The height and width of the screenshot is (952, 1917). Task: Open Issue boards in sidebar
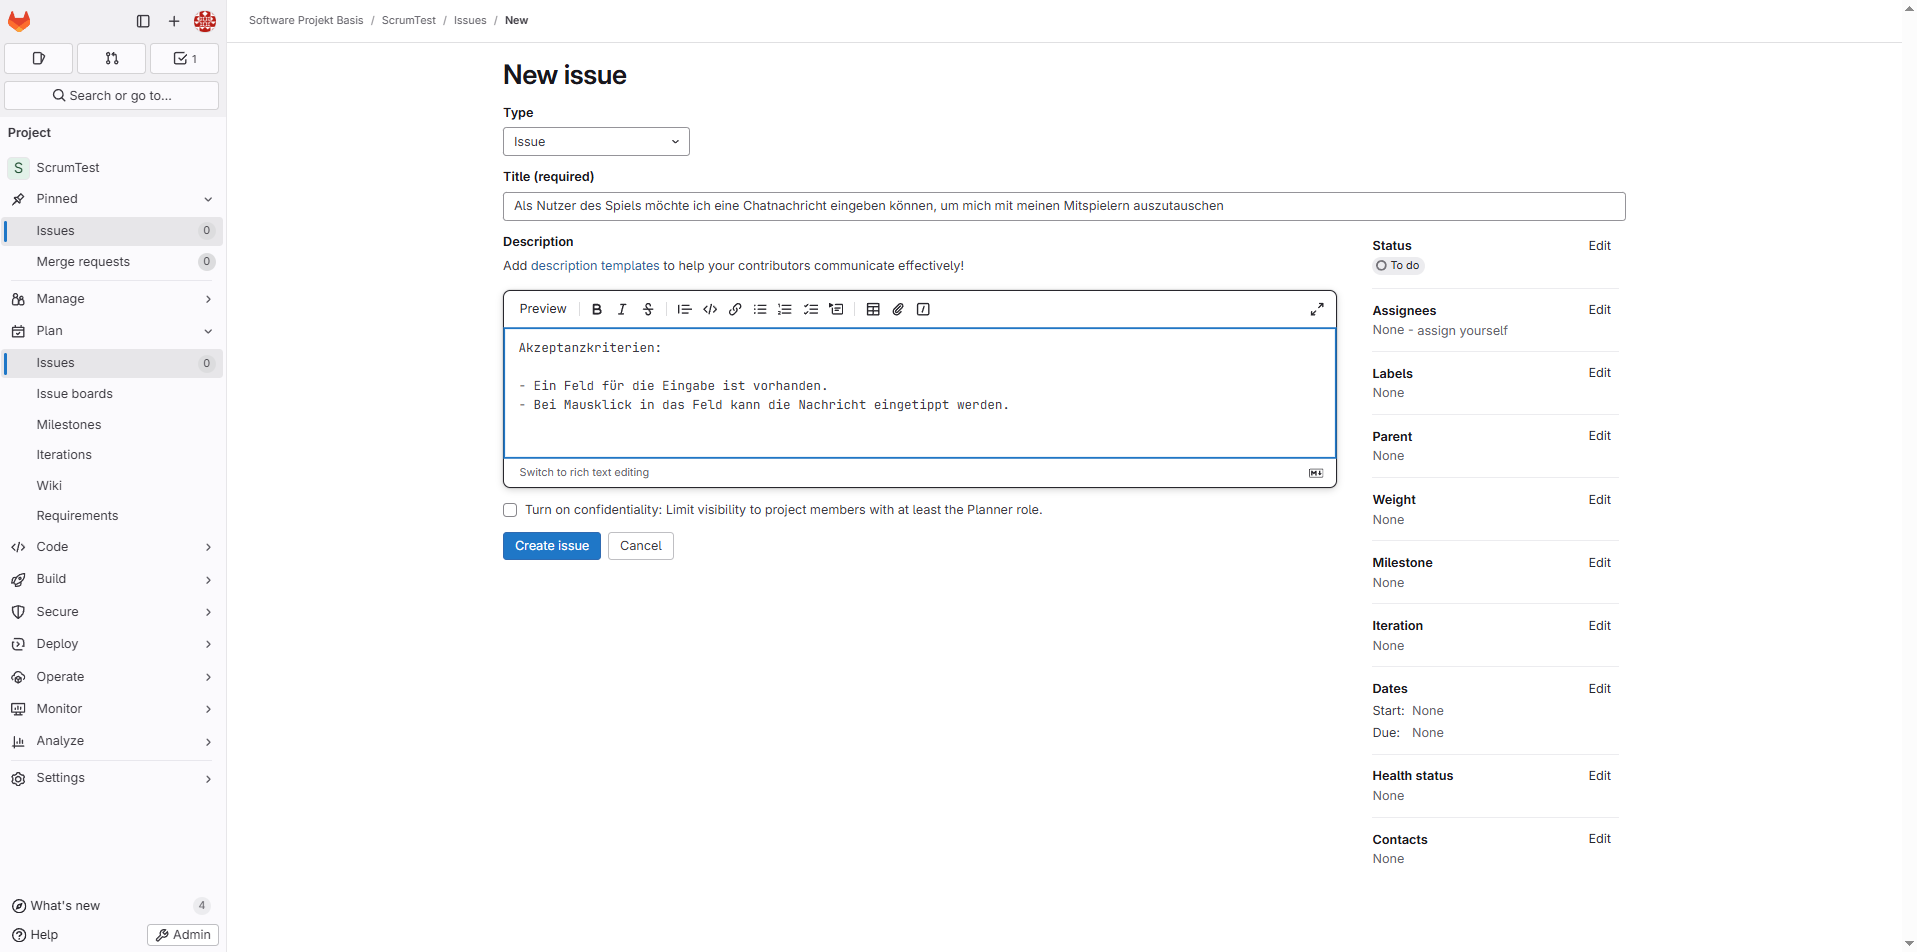75,394
